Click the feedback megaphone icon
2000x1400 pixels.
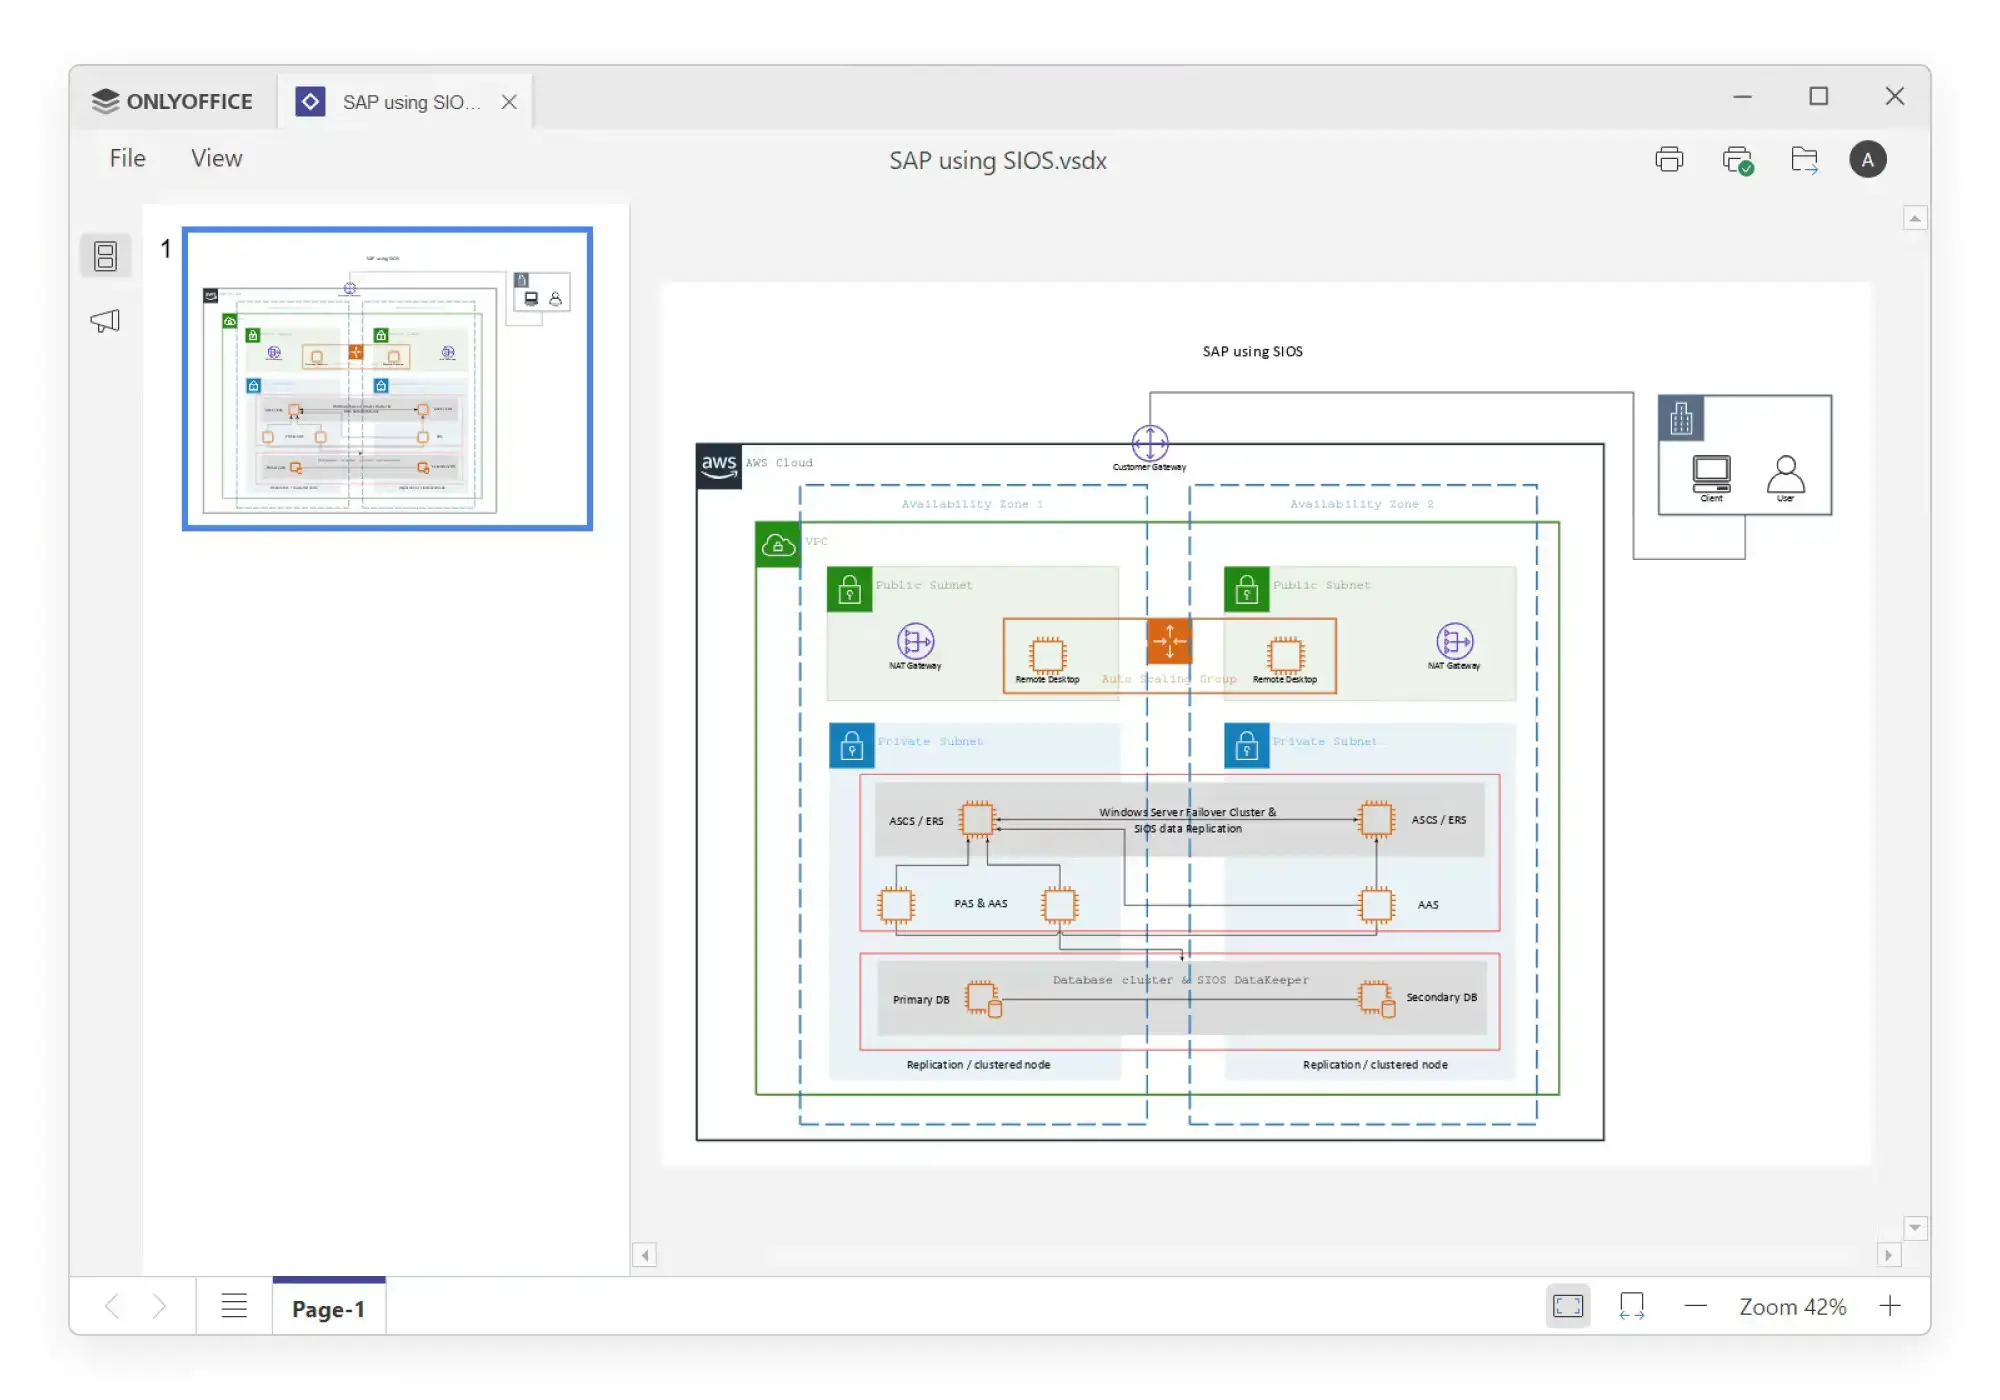click(x=105, y=321)
